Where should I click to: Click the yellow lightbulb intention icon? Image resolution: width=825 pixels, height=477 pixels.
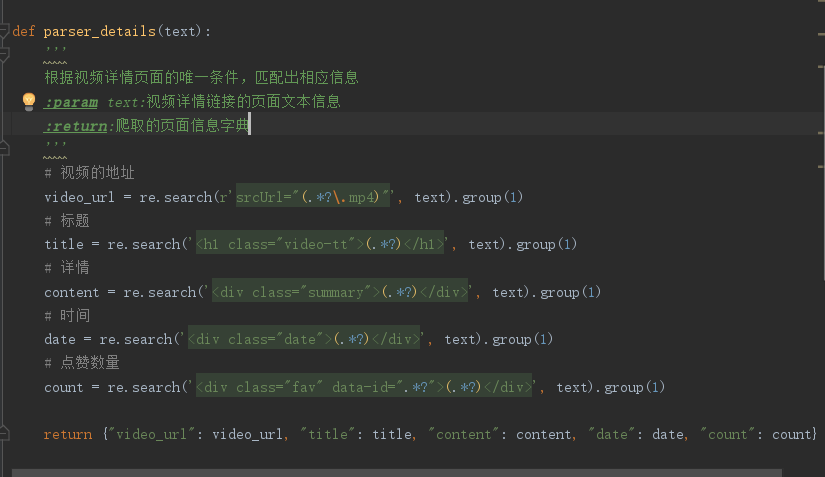(x=29, y=101)
